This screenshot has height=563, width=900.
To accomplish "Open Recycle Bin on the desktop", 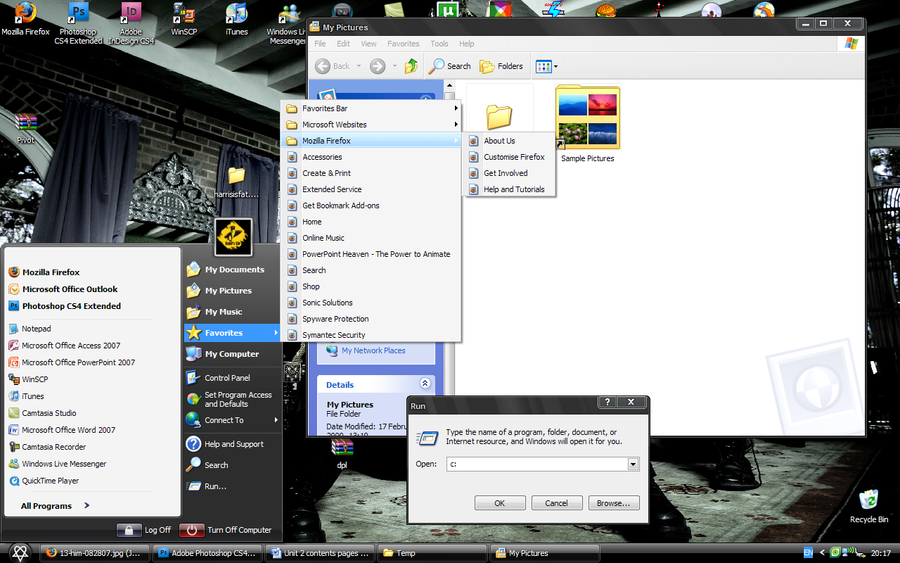I will click(x=868, y=506).
